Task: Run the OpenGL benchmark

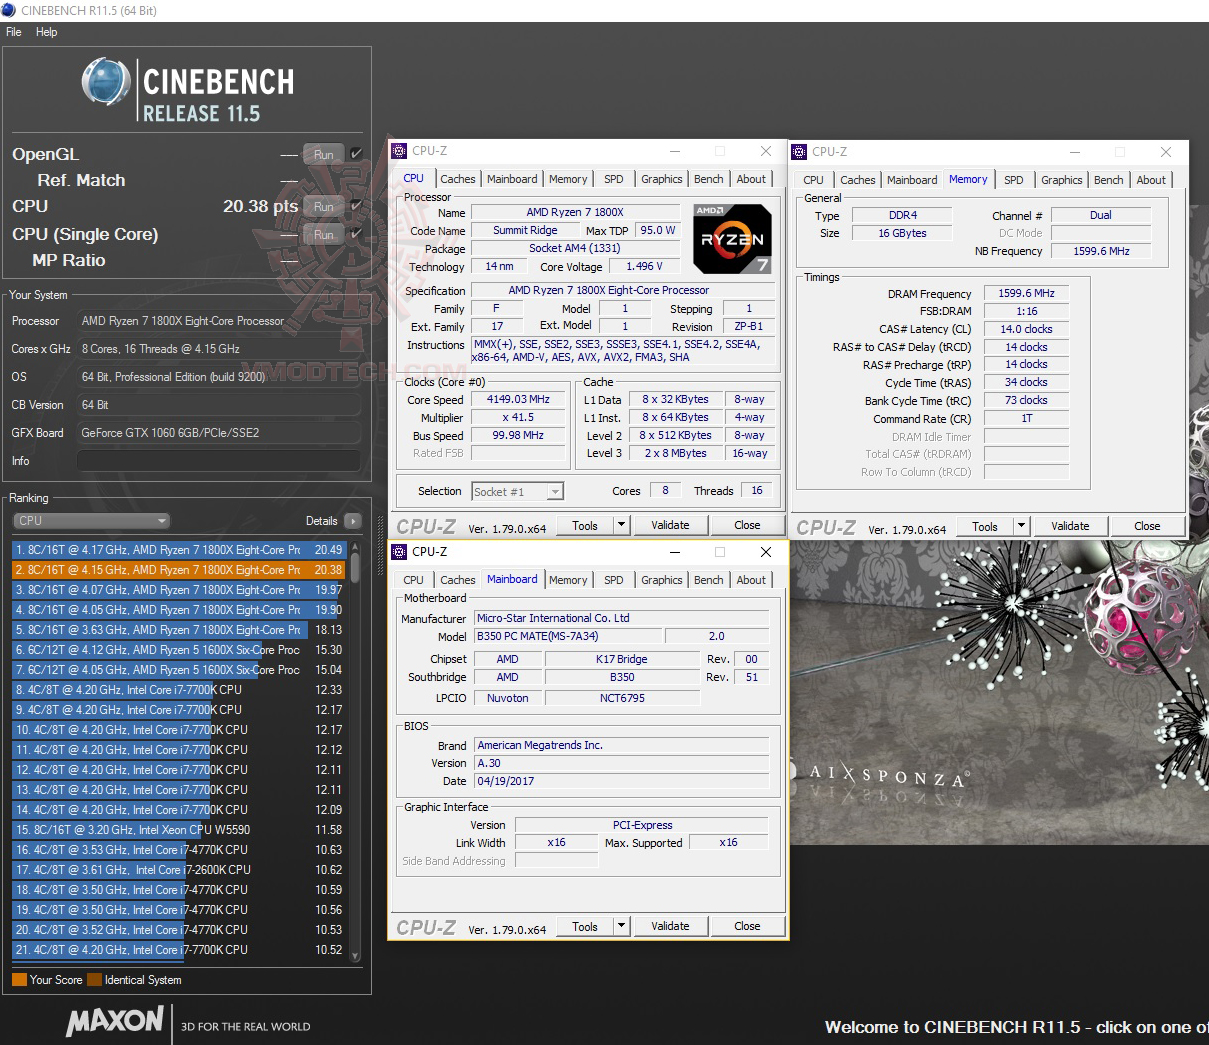Action: [324, 154]
